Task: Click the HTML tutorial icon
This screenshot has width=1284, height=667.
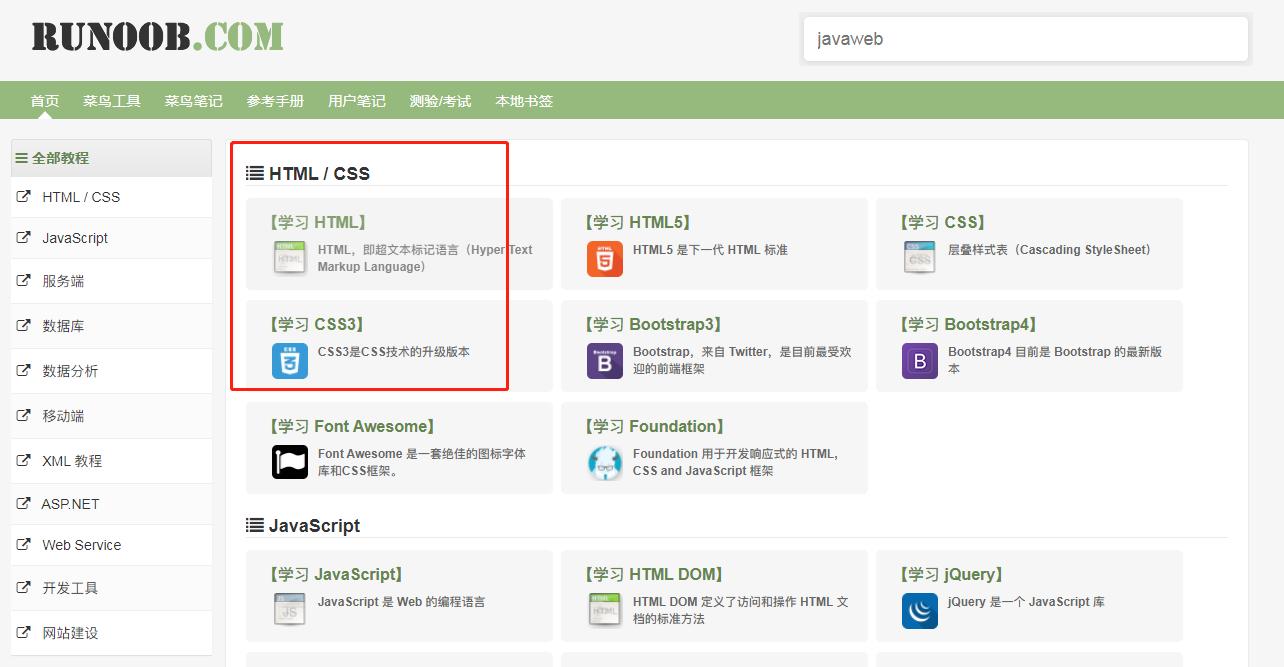Action: 290,258
